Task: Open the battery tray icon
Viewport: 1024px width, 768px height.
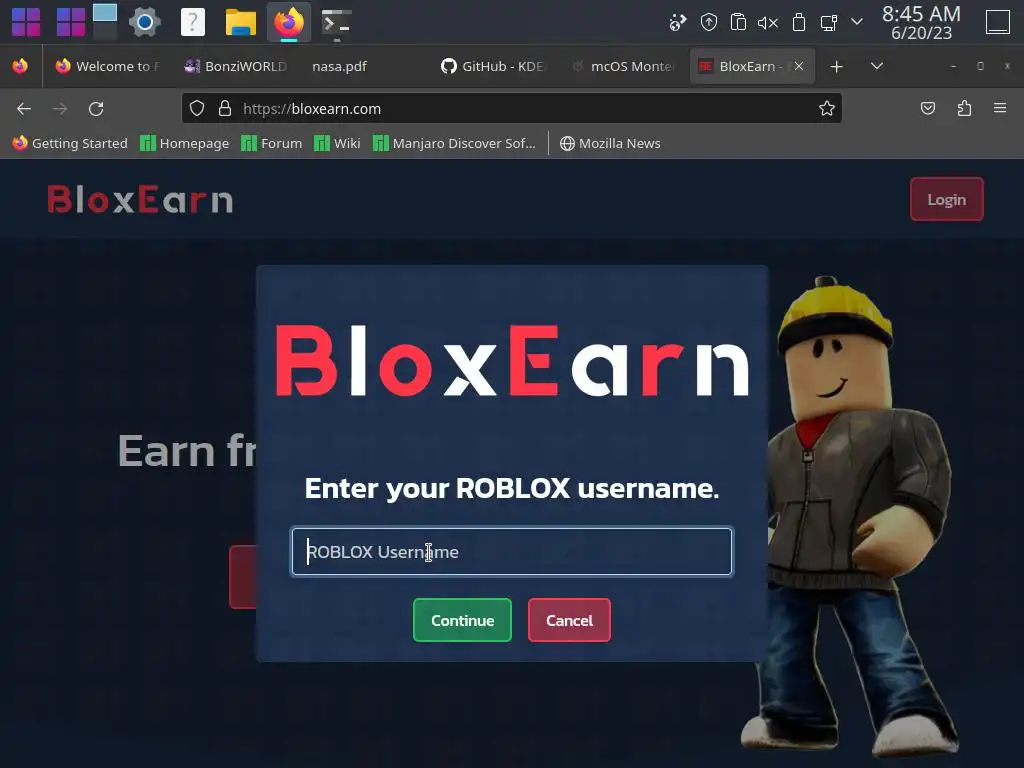Action: (x=799, y=23)
